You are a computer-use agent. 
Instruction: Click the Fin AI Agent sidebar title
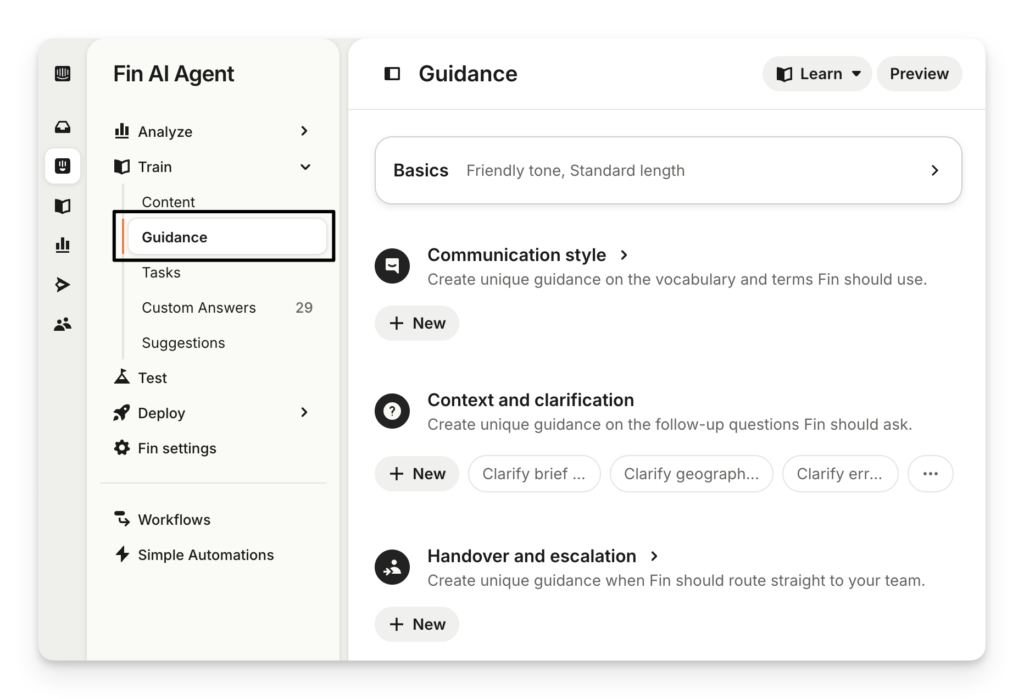click(174, 74)
